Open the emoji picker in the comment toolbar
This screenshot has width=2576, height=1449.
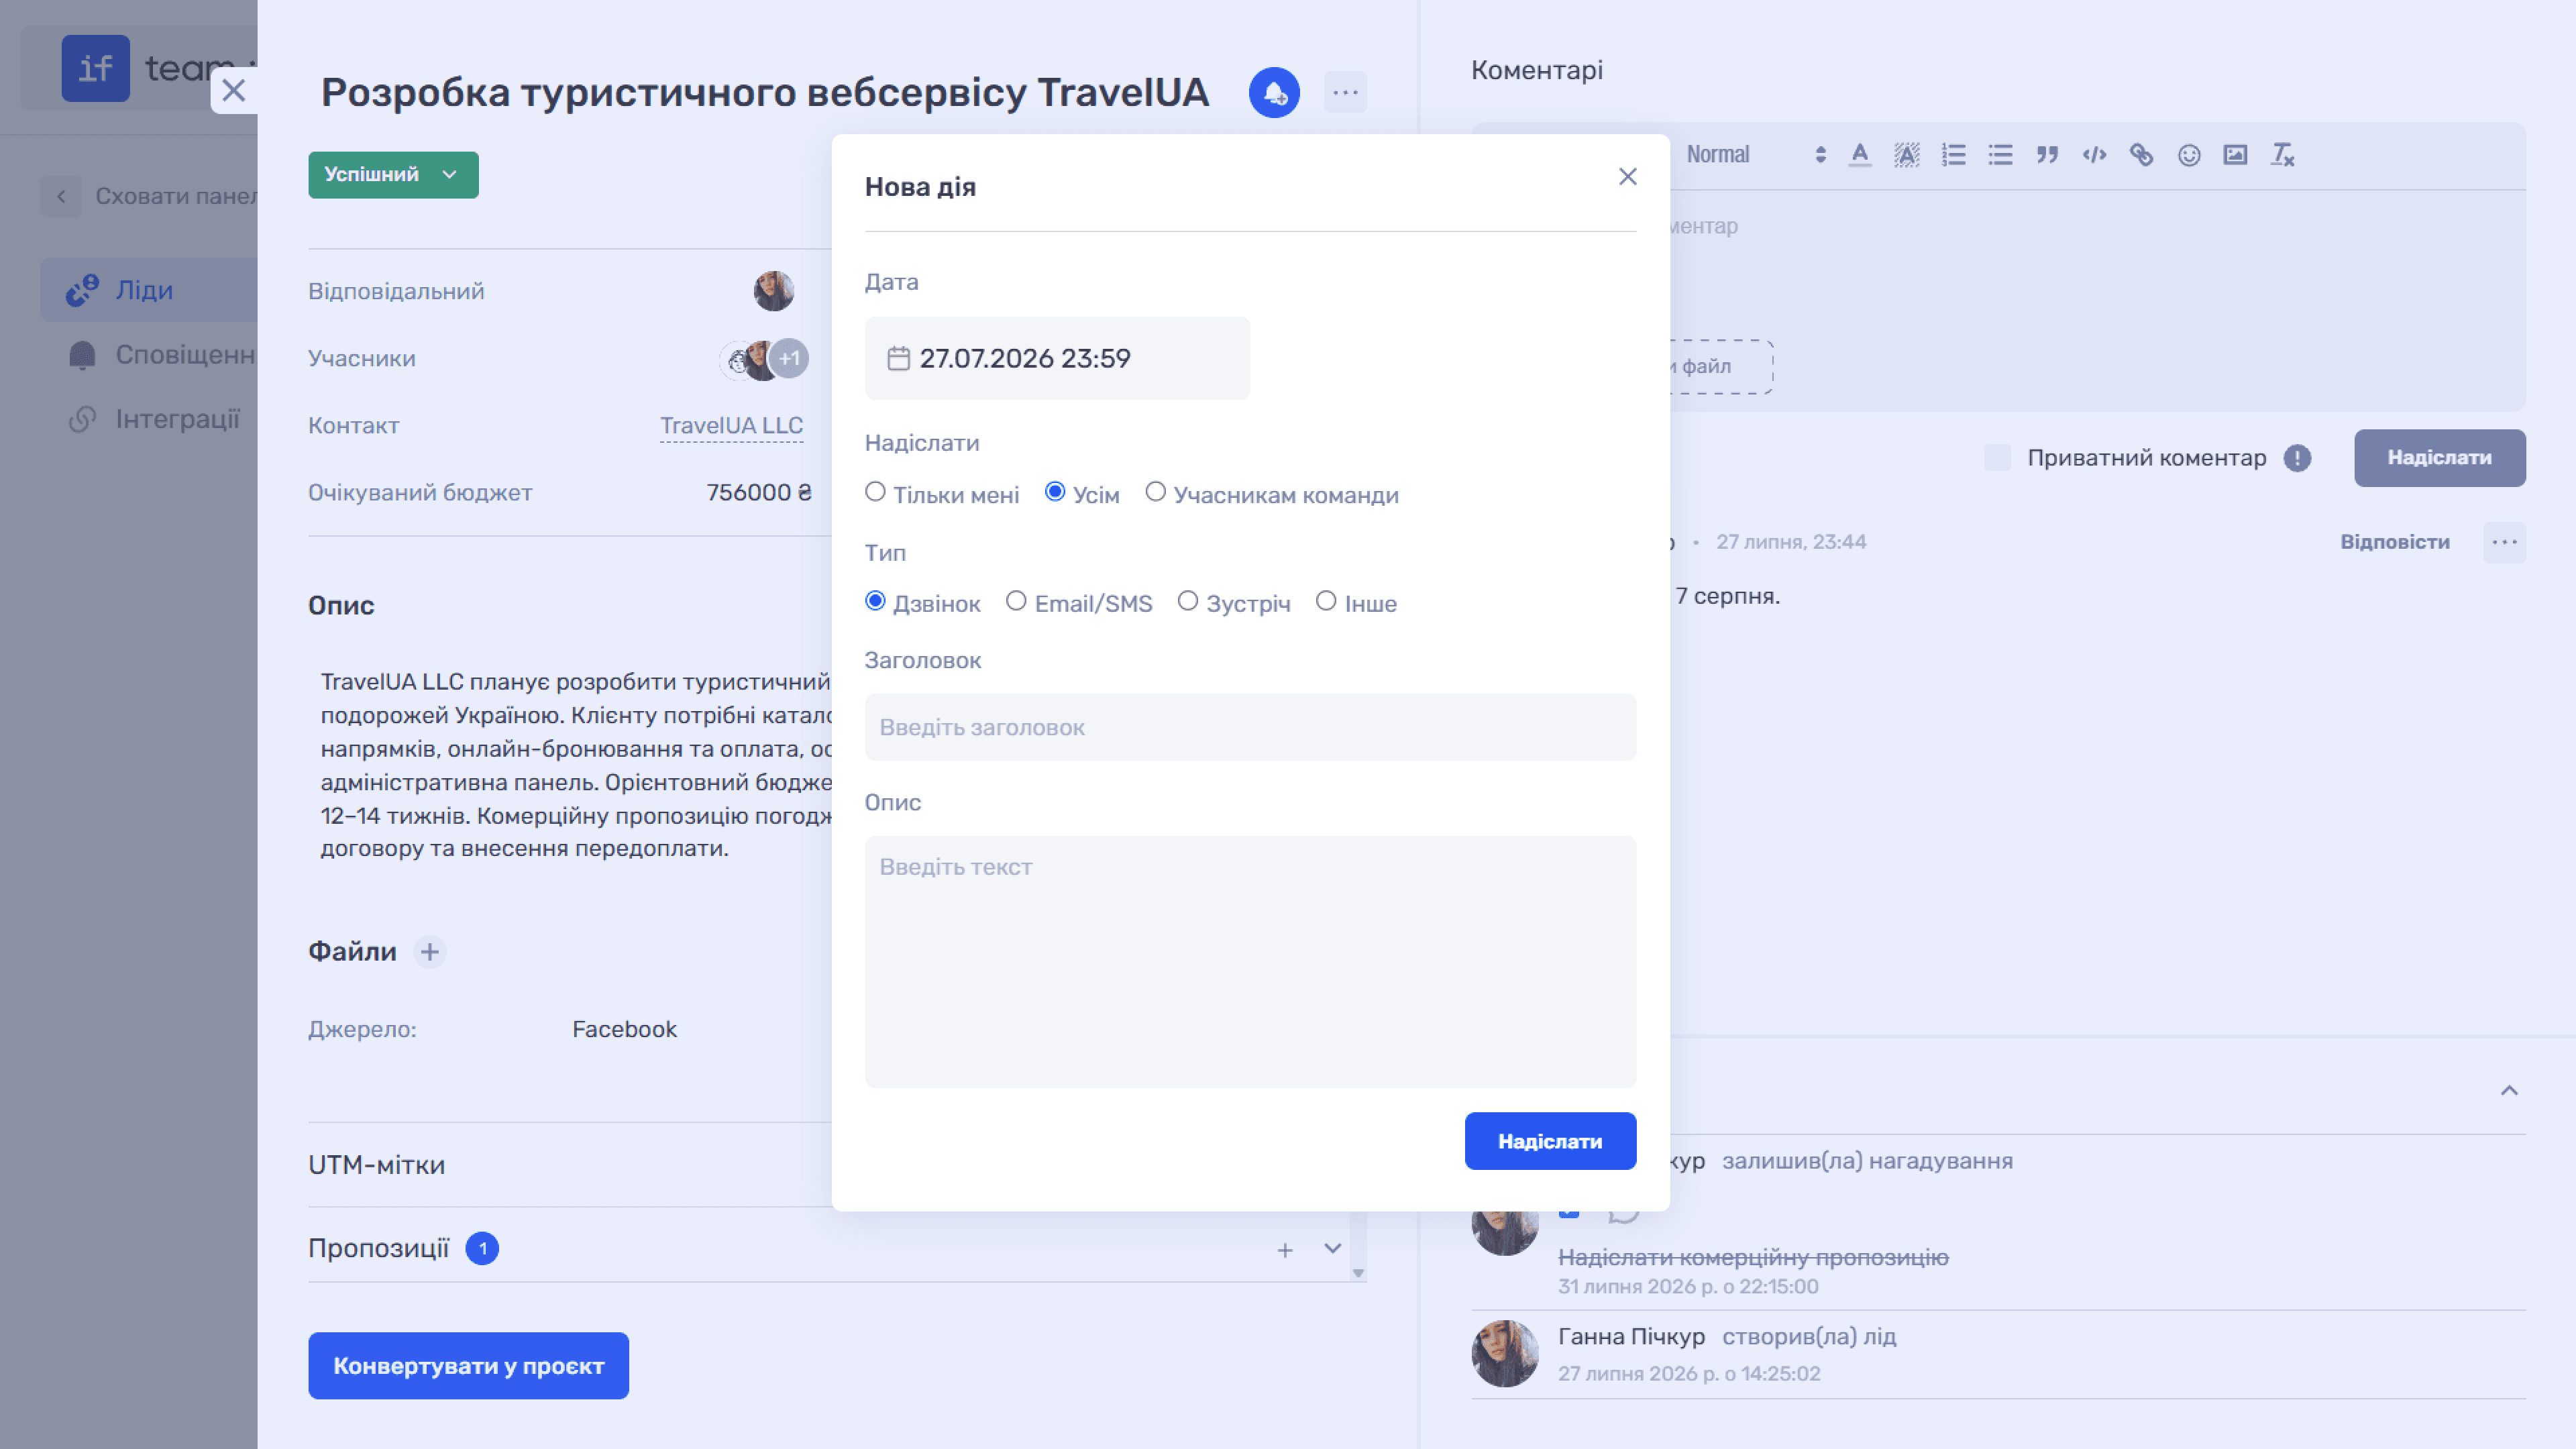pos(2189,155)
